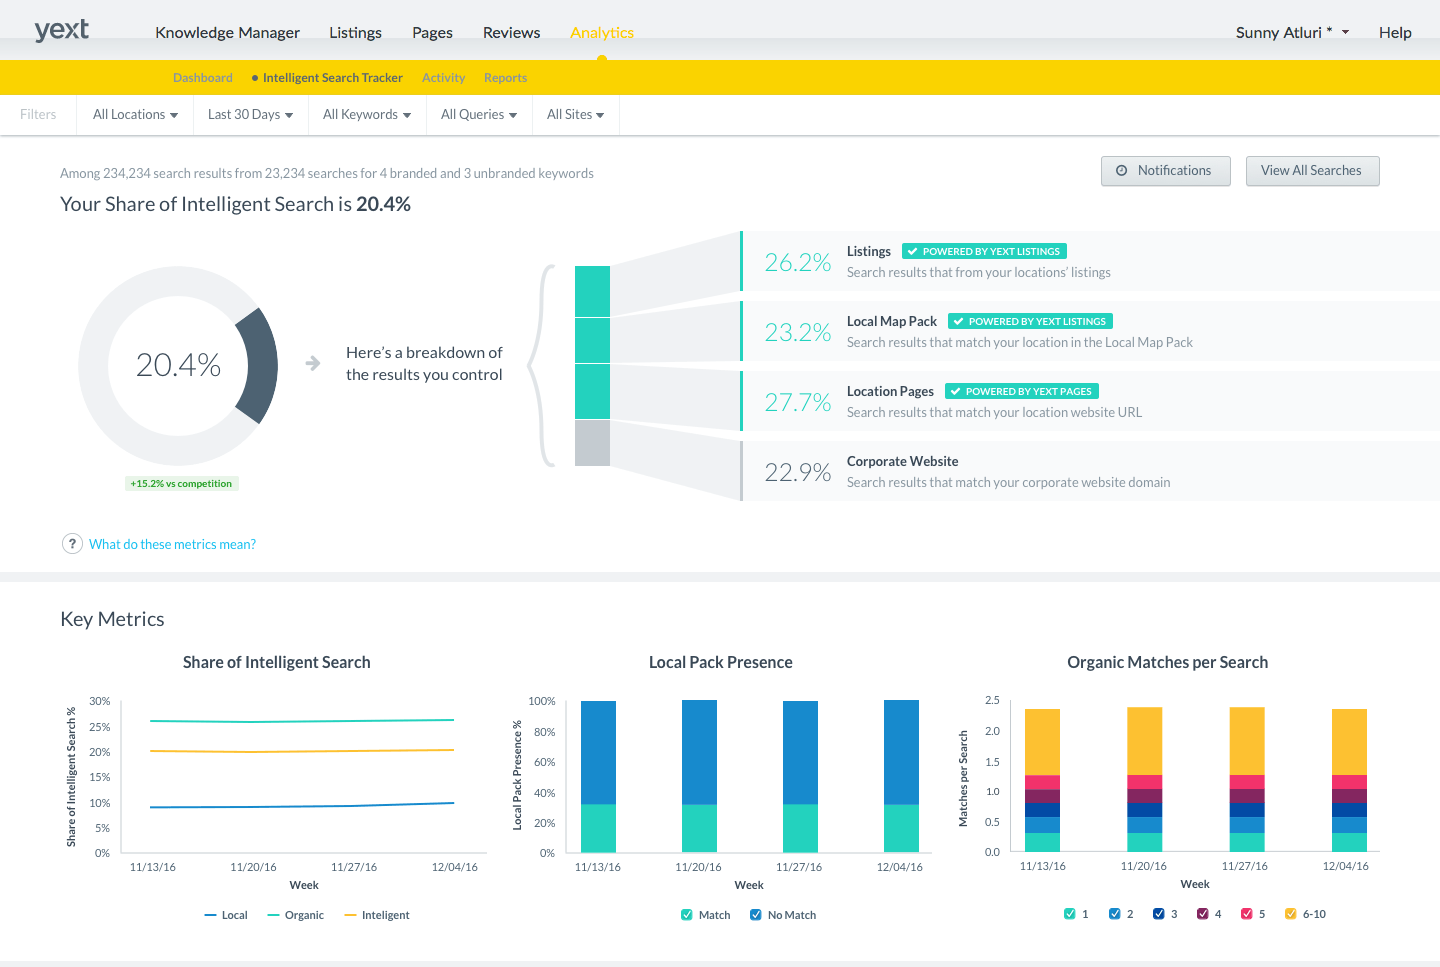
Task: Click the View All Searches button
Action: coord(1312,171)
